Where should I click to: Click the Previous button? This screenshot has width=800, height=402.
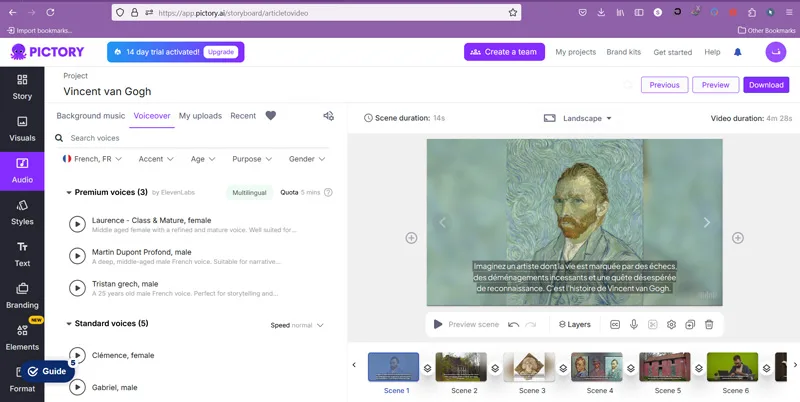664,85
